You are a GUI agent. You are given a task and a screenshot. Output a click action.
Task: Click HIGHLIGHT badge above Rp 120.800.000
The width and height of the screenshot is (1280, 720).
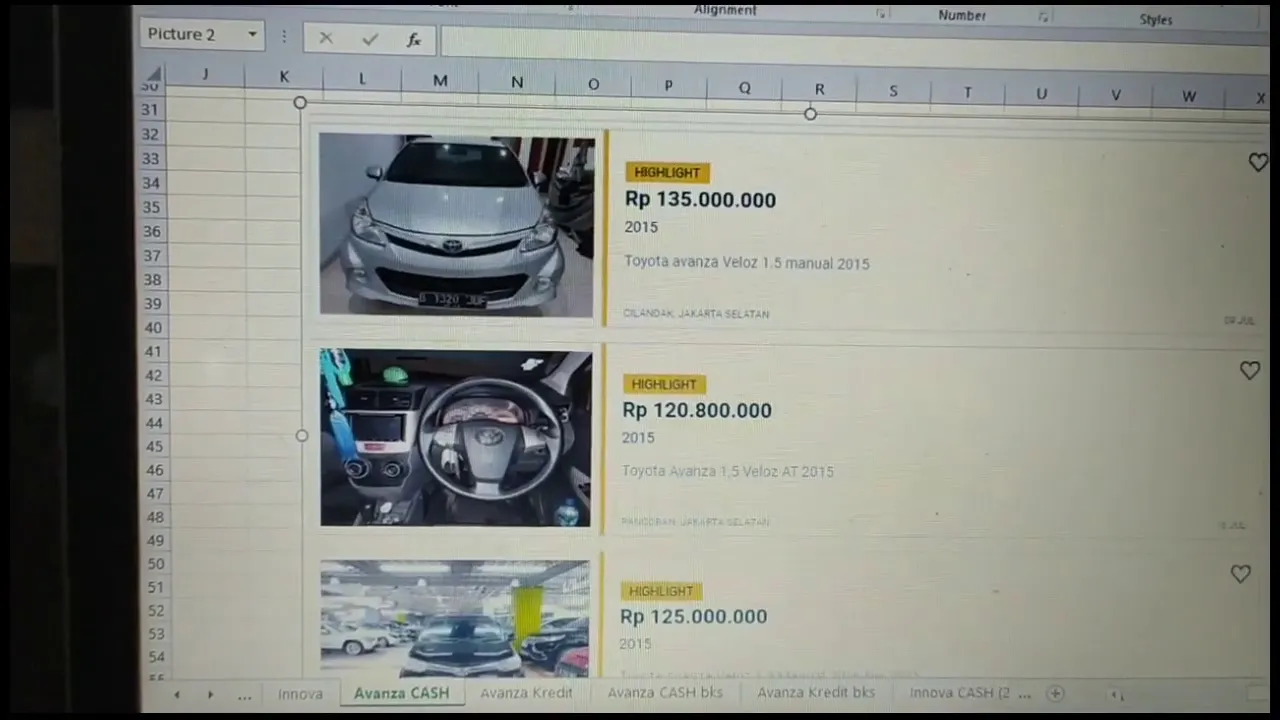664,384
